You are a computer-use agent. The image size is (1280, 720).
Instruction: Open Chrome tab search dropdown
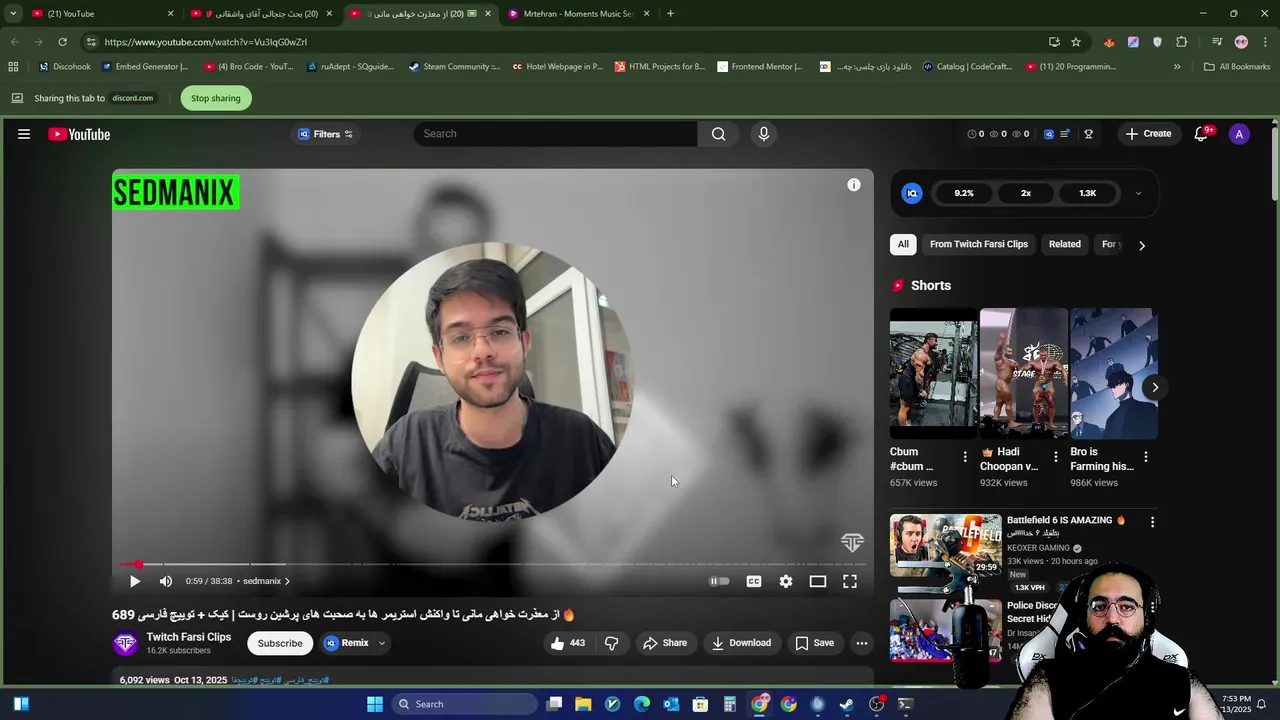point(13,14)
